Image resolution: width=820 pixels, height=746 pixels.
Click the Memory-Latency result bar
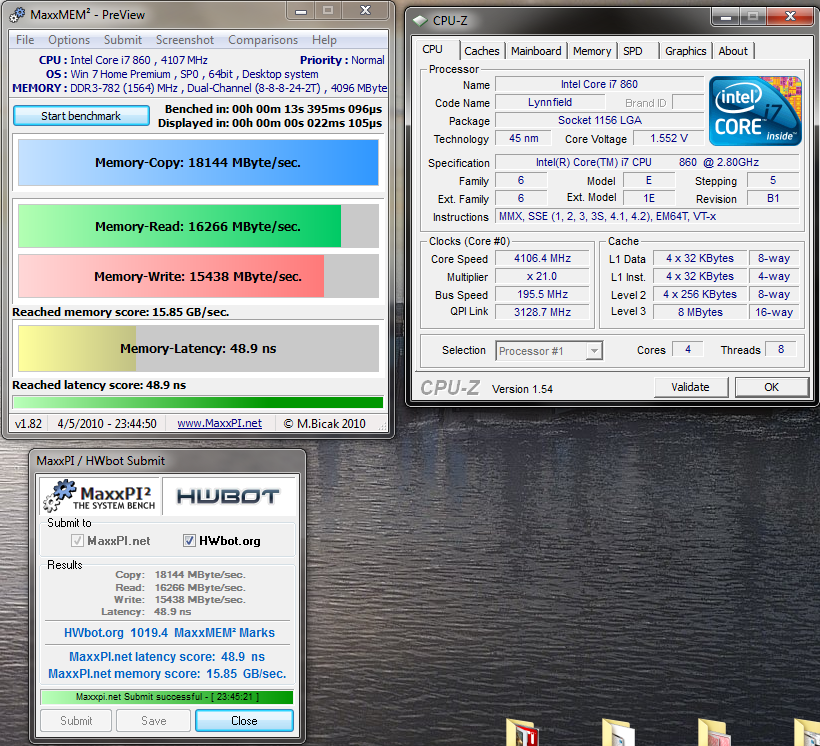tap(198, 348)
